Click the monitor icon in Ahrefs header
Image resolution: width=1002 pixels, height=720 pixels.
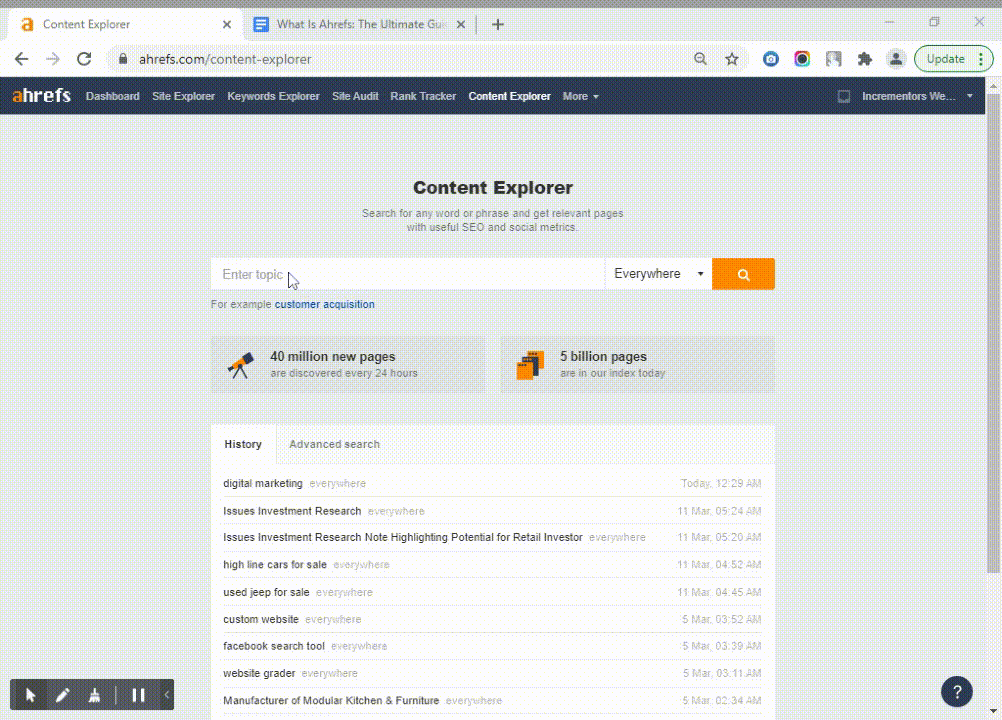click(x=844, y=96)
